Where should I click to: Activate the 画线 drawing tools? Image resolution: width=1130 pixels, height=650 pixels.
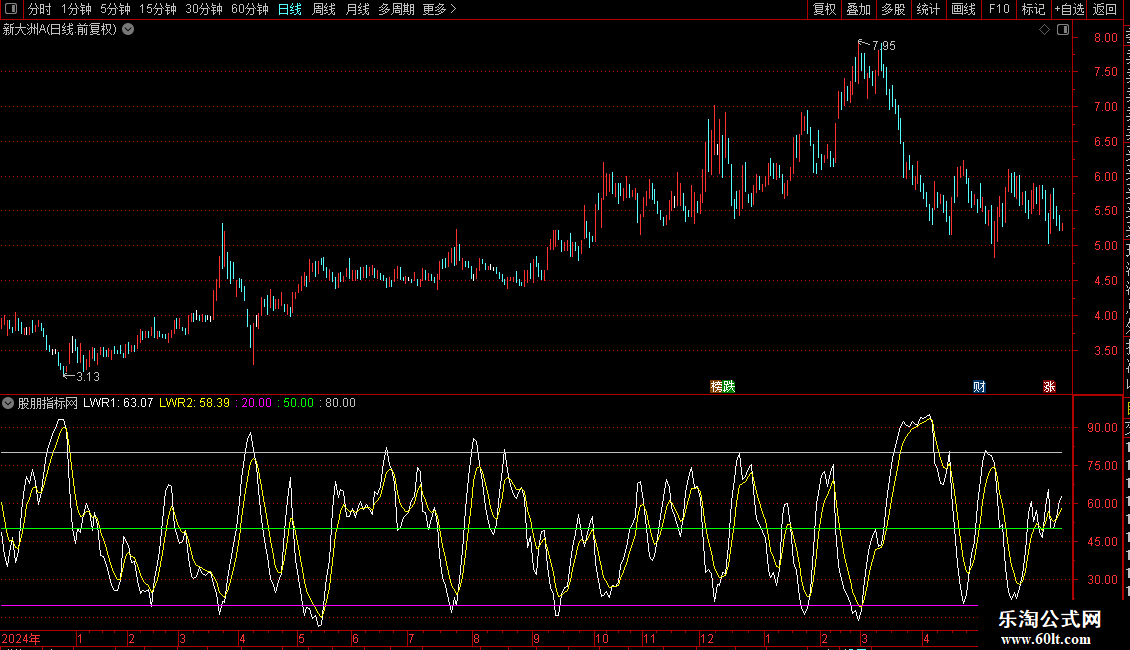coord(963,9)
